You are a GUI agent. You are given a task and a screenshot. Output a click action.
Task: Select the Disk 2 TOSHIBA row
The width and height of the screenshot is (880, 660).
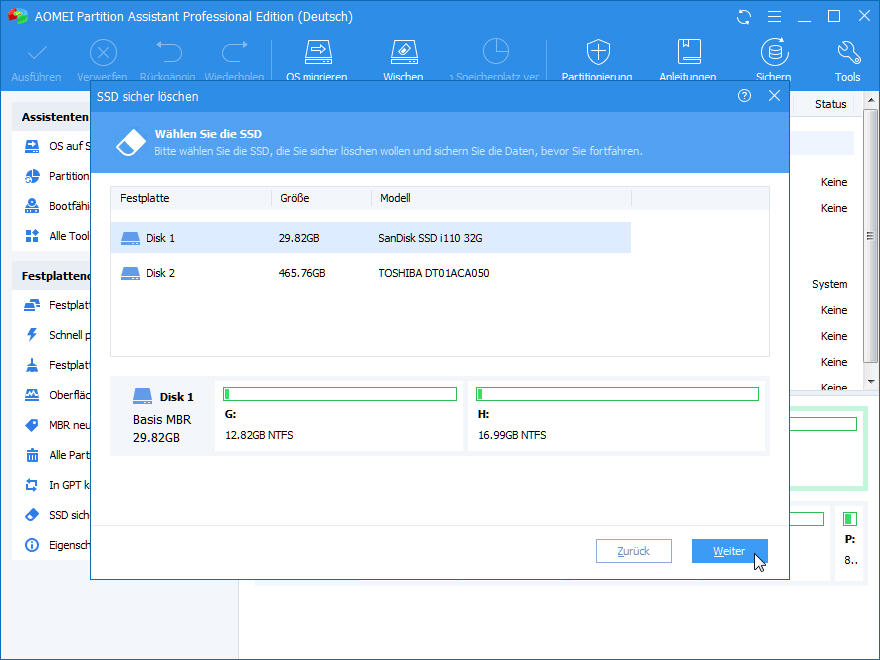pyautogui.click(x=370, y=273)
